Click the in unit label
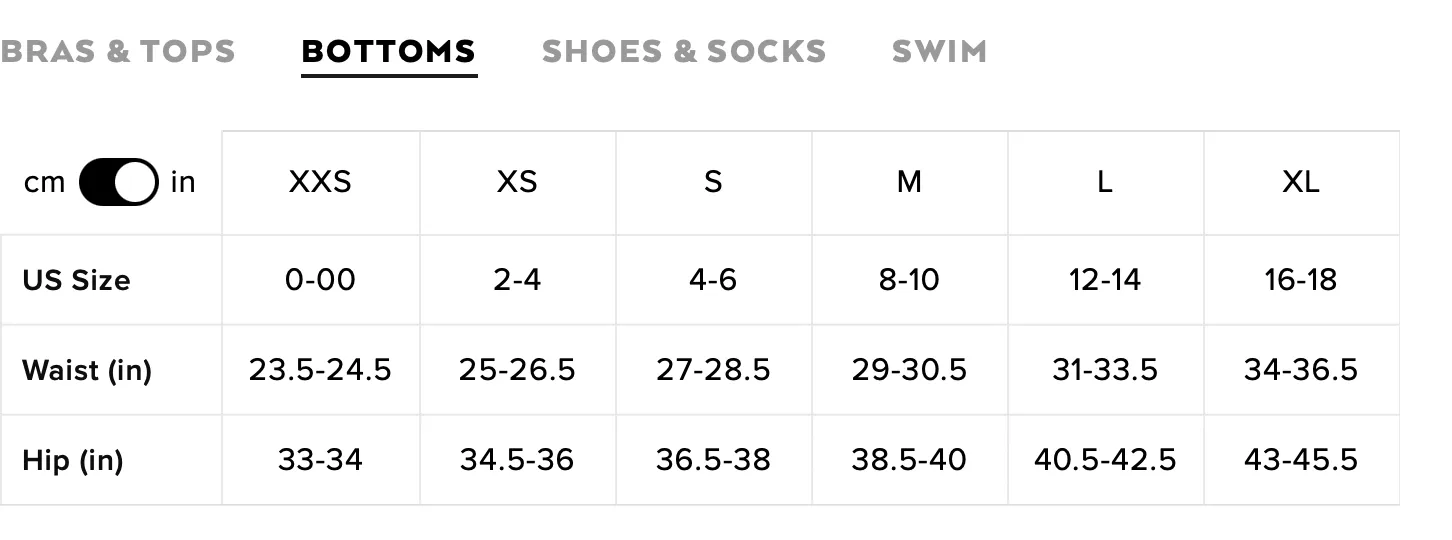This screenshot has height=540, width=1452. (183, 182)
